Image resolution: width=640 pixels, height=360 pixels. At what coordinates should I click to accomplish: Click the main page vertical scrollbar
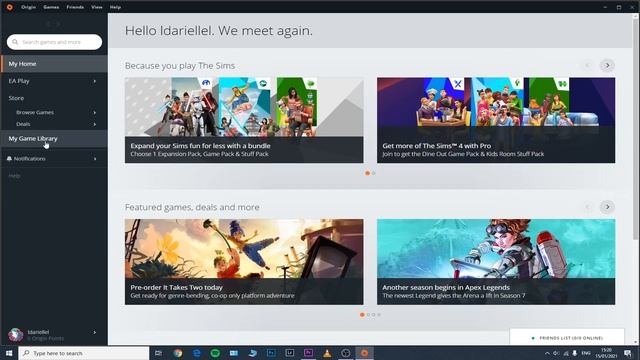pyautogui.click(x=635, y=129)
